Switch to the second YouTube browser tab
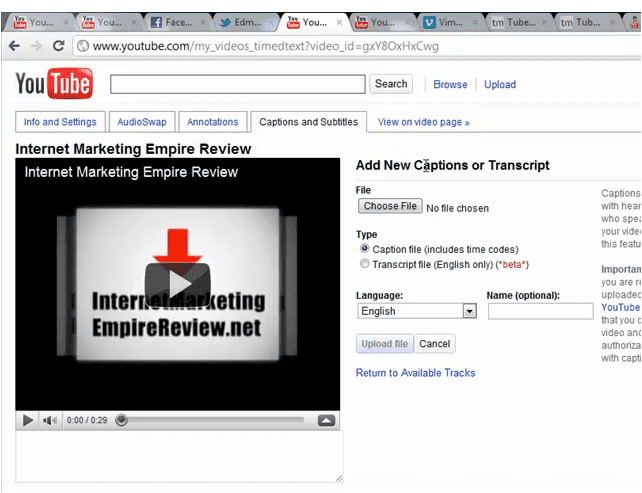 pos(109,22)
